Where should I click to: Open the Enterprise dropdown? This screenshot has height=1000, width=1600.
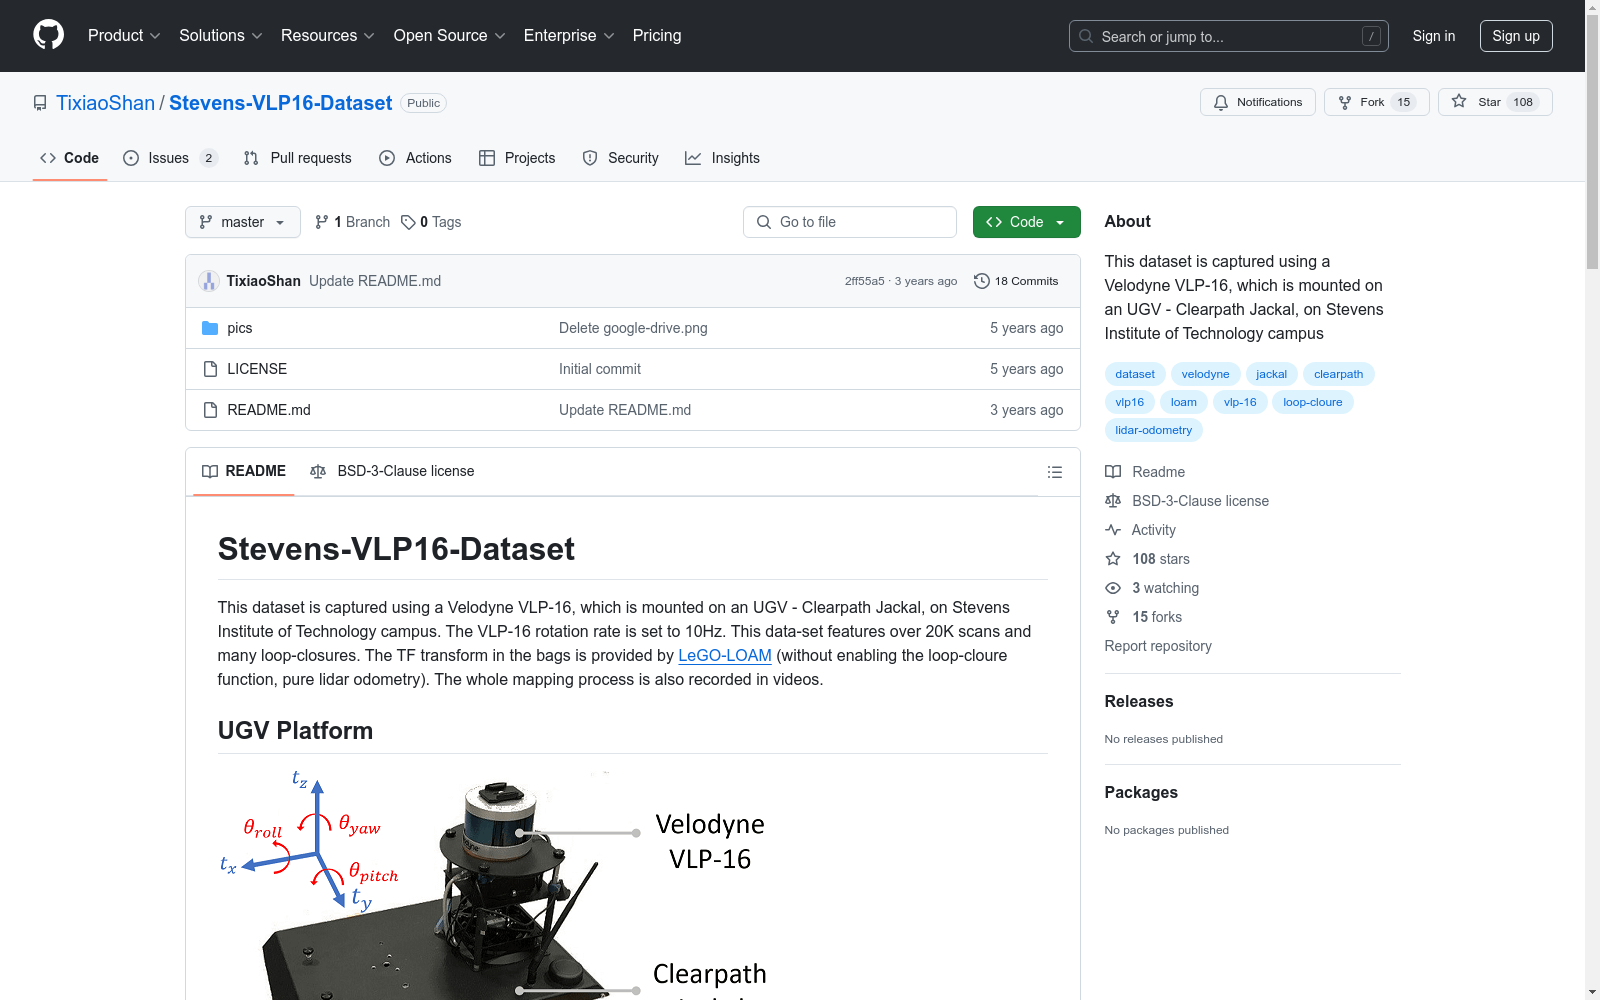[569, 36]
